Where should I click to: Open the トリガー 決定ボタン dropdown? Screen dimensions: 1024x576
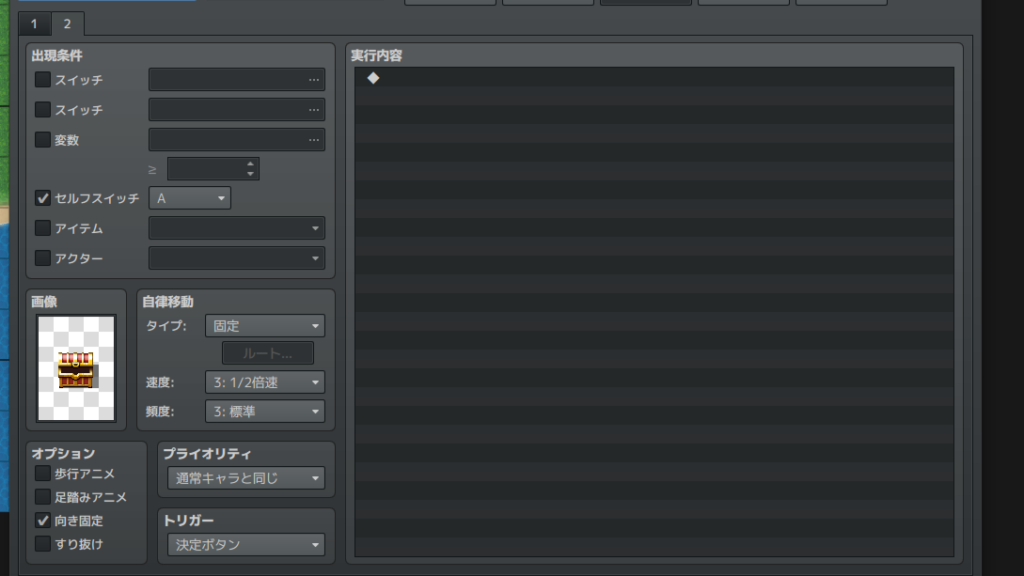pos(246,545)
